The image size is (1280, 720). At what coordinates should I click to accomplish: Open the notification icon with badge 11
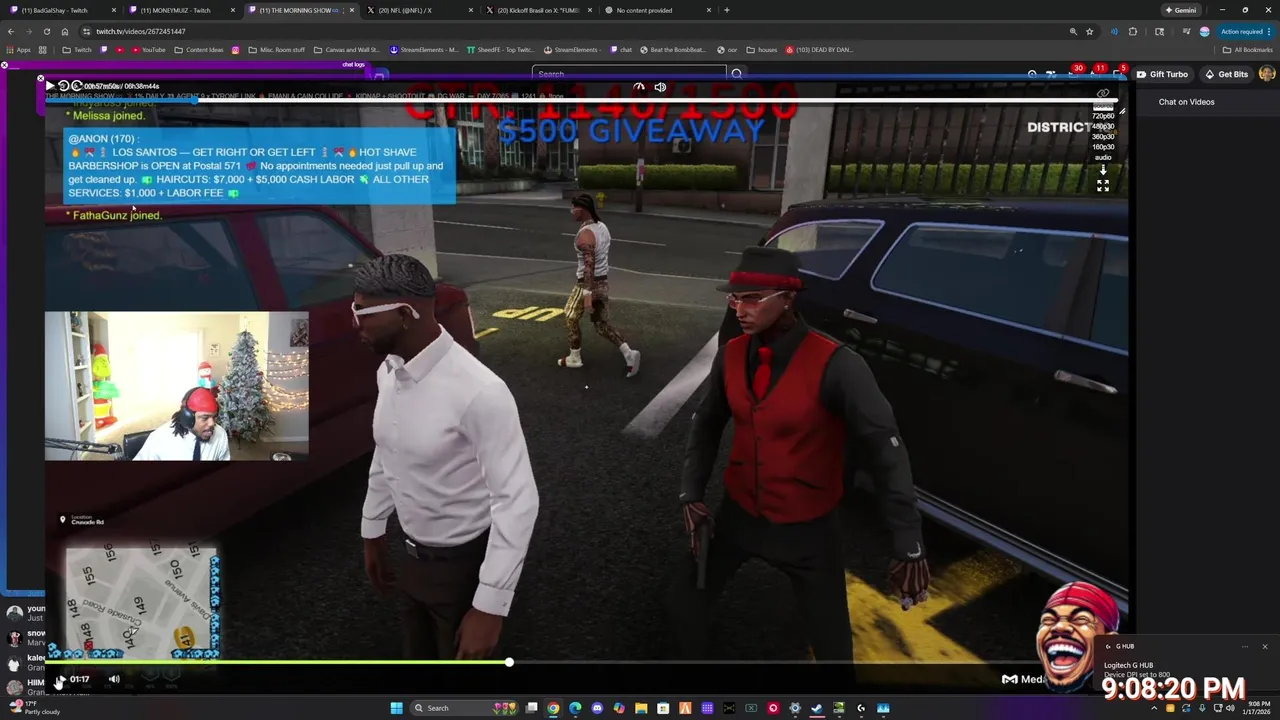pyautogui.click(x=1096, y=73)
